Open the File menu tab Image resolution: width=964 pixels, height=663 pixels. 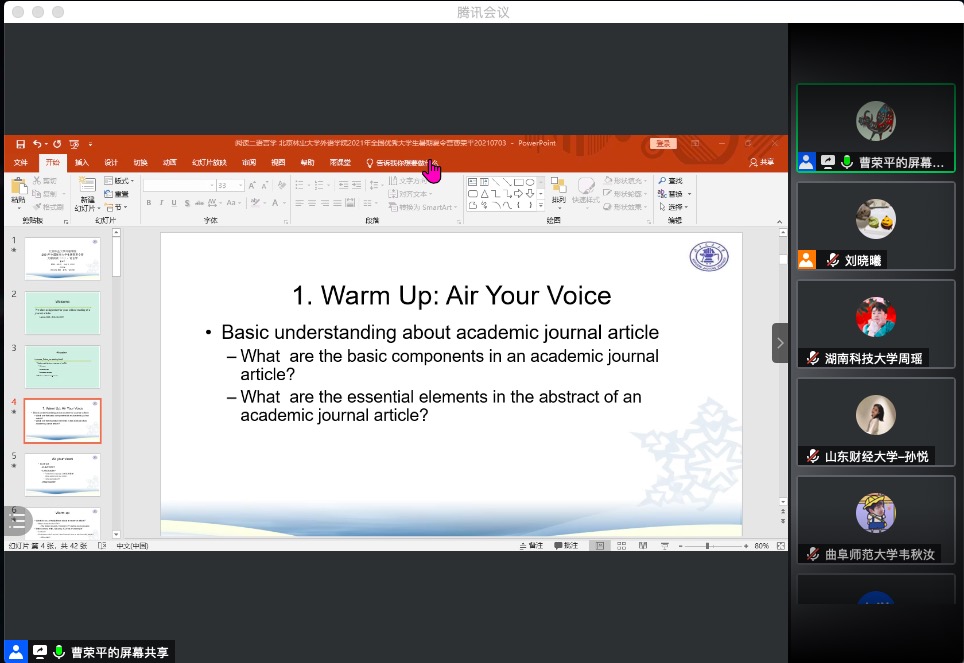click(x=21, y=162)
